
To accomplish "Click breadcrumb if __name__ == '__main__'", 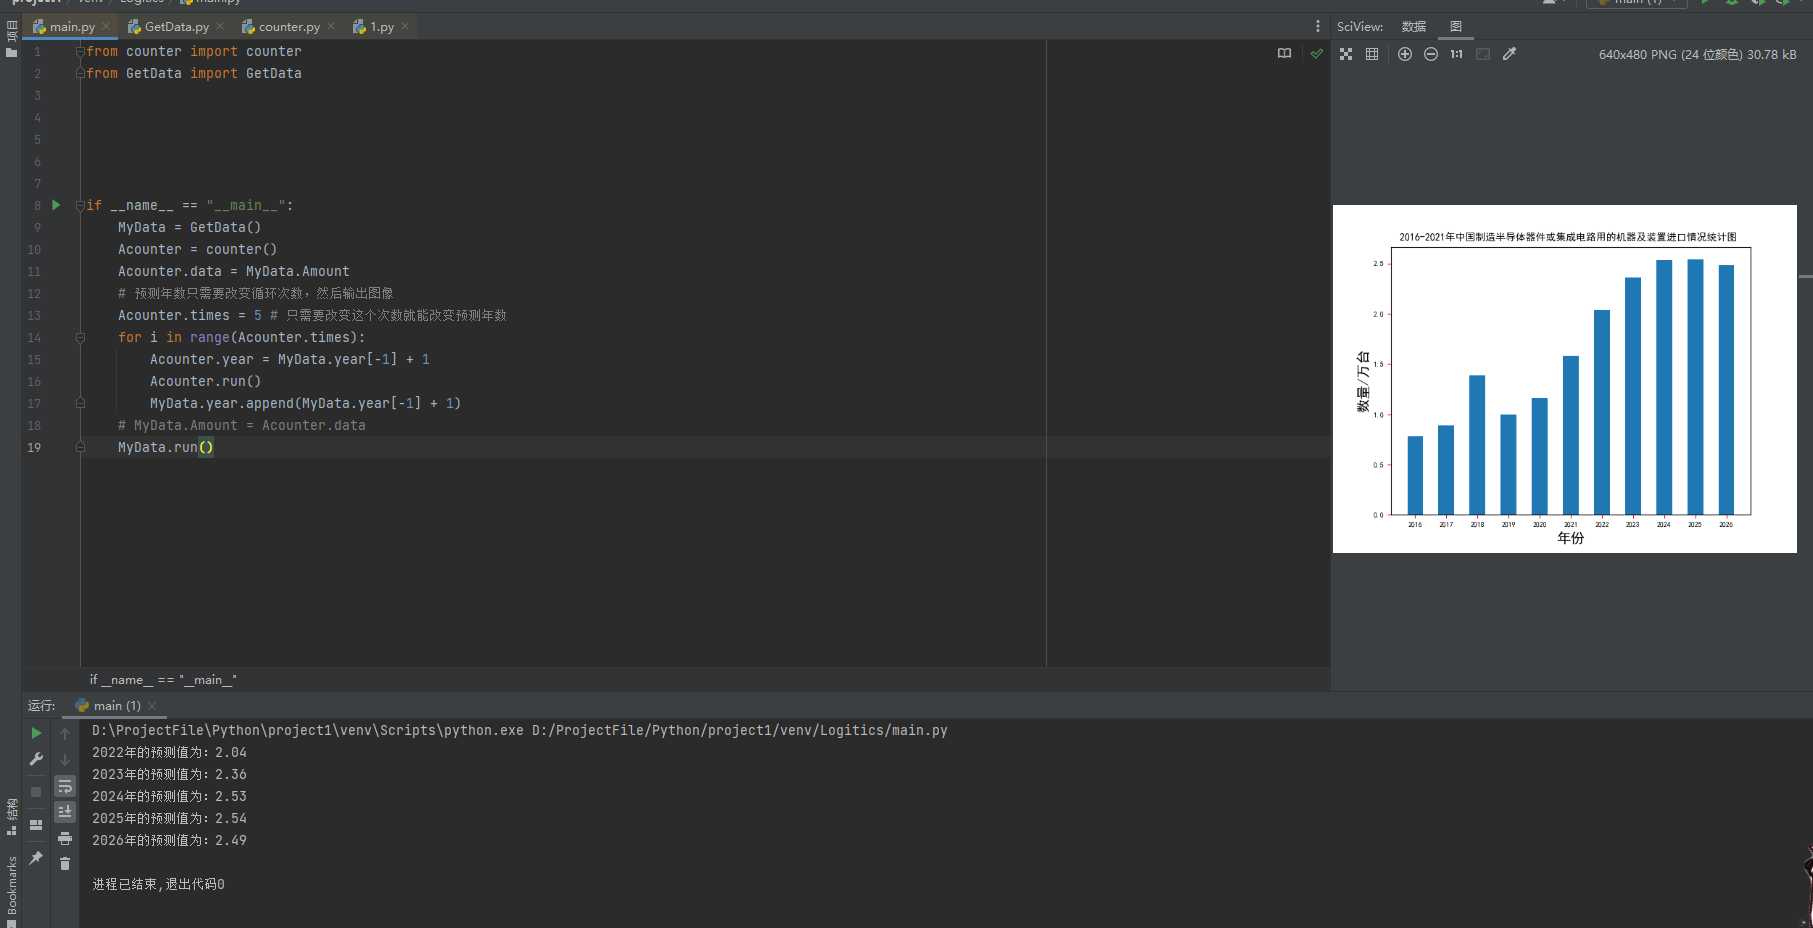I will (x=163, y=680).
